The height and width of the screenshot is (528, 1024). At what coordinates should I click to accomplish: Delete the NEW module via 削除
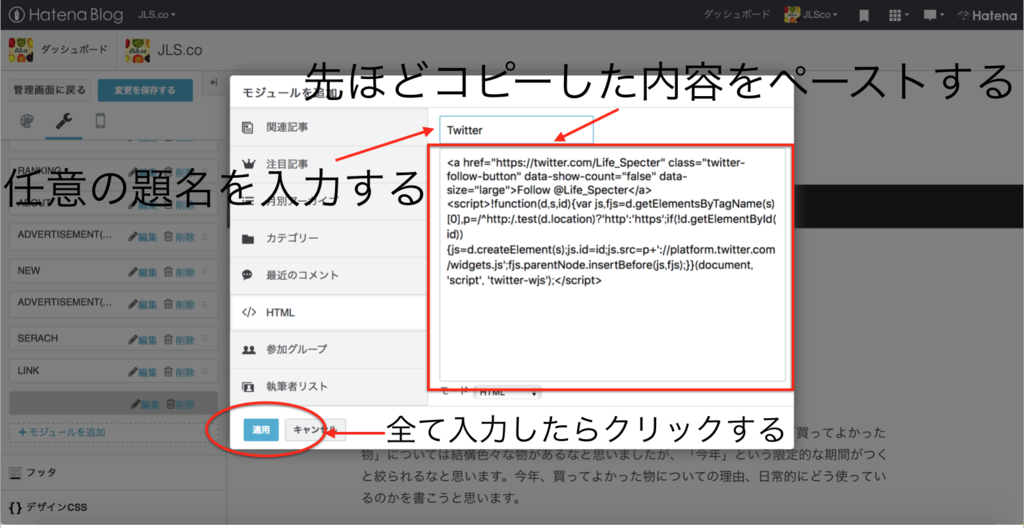[179, 272]
